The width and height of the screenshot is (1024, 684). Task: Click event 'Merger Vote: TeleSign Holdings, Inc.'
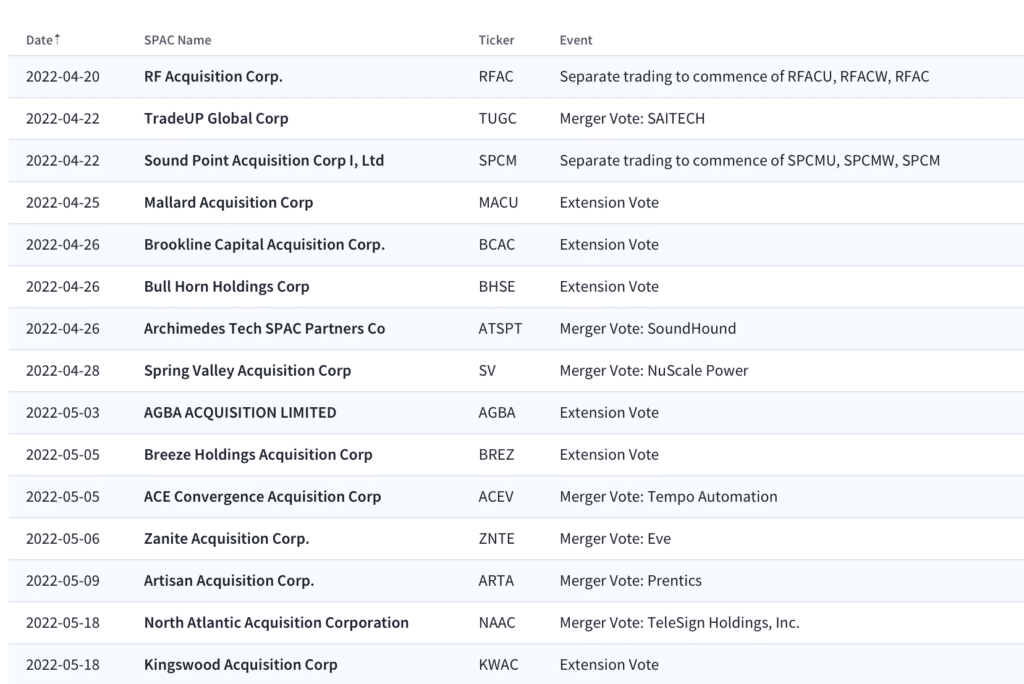(679, 623)
